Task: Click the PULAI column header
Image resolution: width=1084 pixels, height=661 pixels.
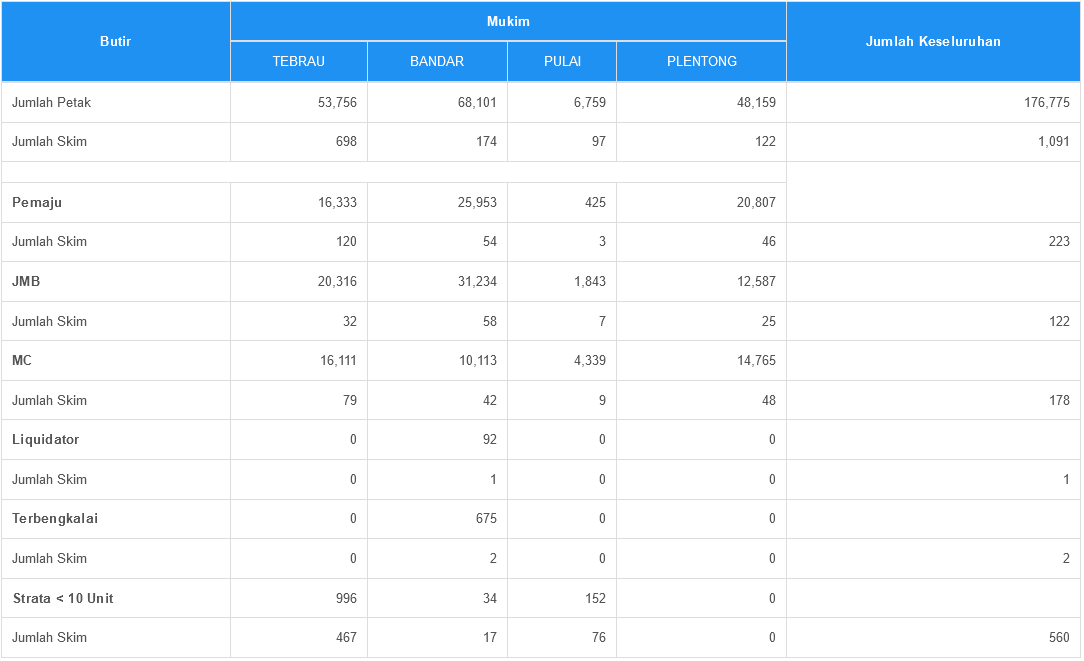Action: point(562,61)
